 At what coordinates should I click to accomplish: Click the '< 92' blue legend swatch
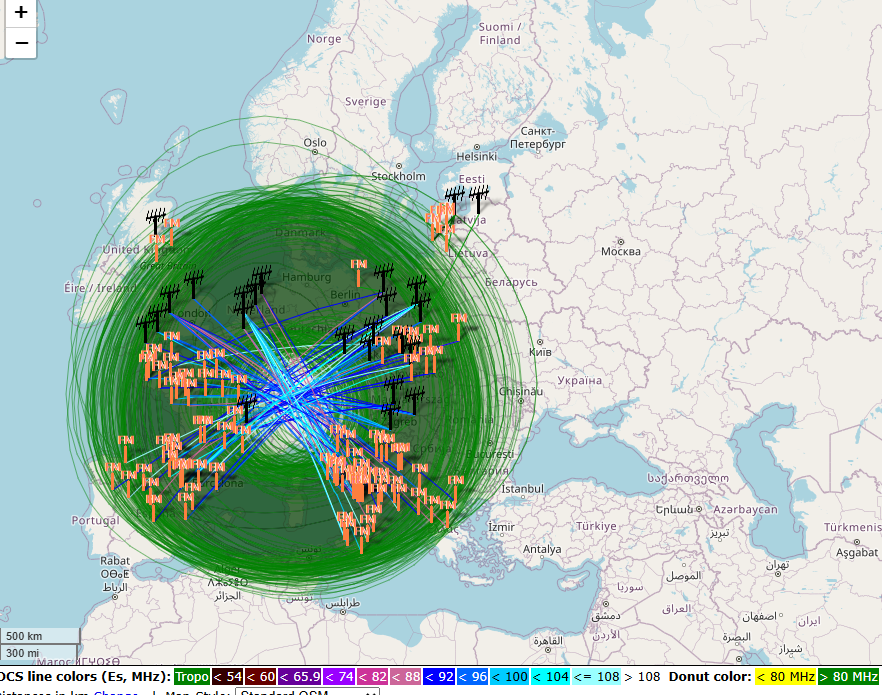pos(439,676)
